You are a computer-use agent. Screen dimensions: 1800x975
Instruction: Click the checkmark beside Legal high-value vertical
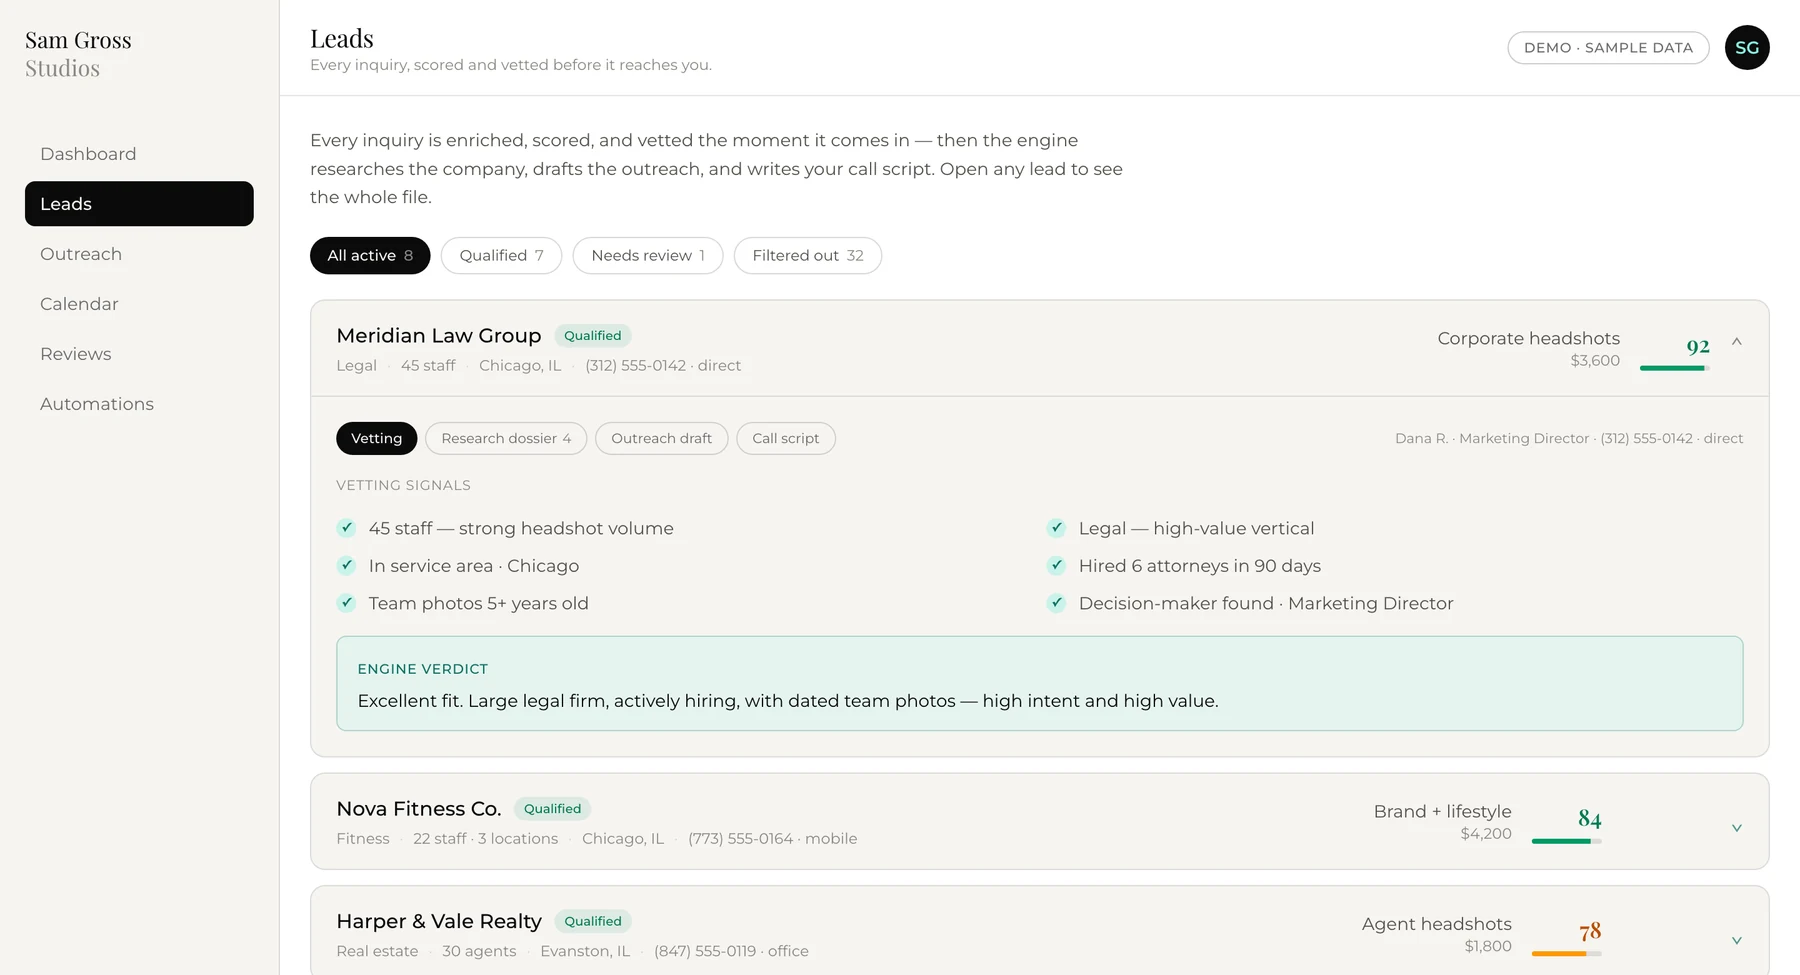coord(1056,528)
